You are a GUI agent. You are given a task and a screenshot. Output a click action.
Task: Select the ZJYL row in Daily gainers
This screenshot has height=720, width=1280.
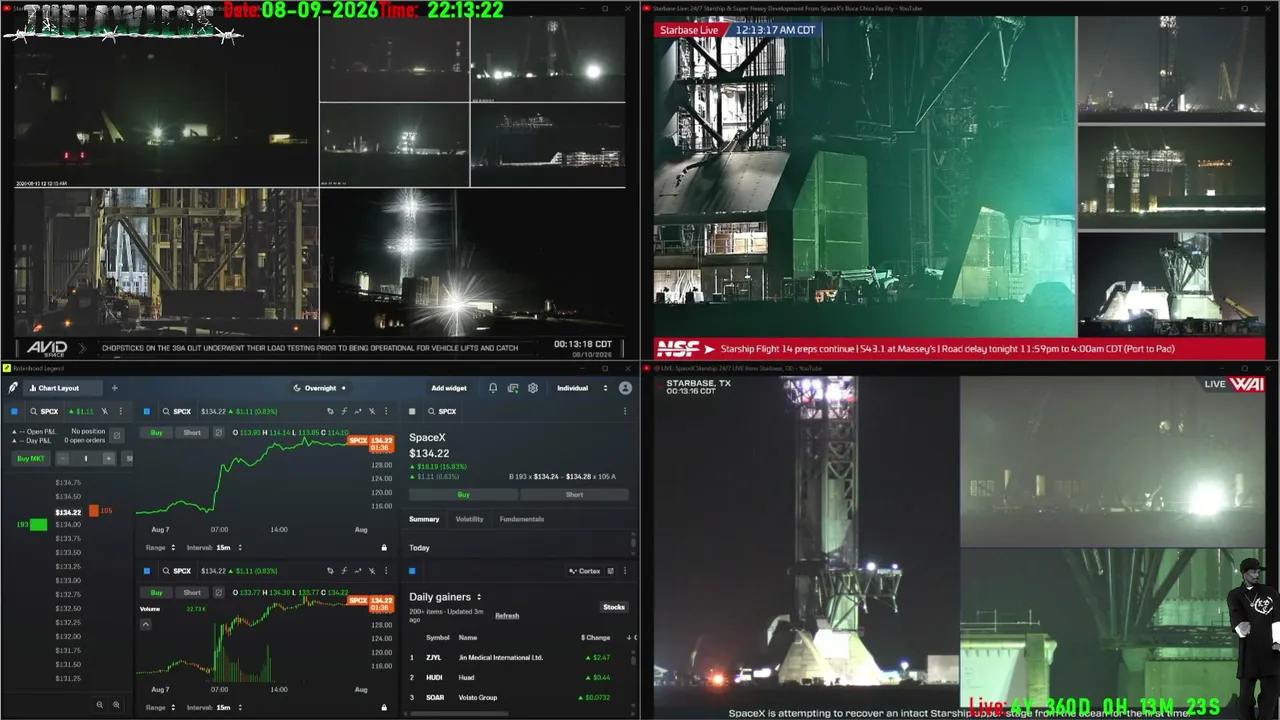point(520,657)
